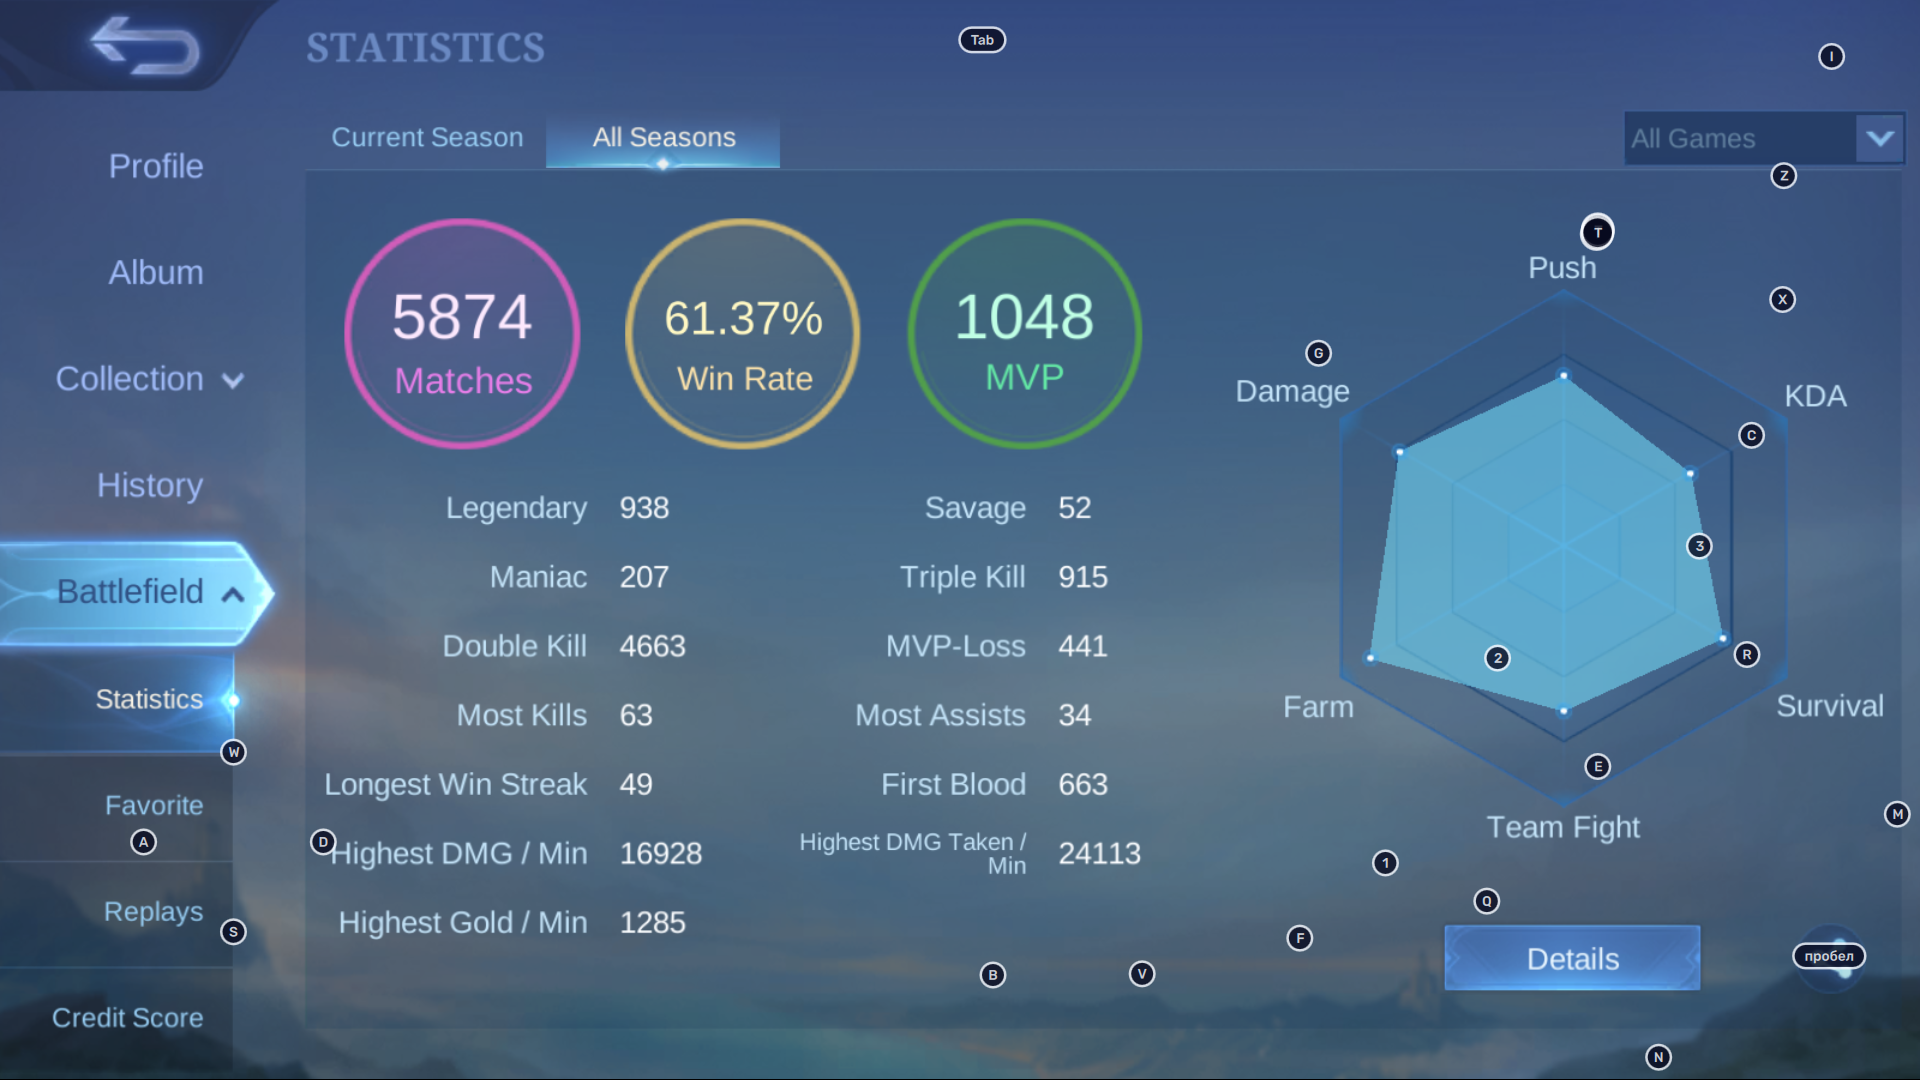Click the Most Kills value 63
Viewport: 1920px width, 1080px height.
[x=636, y=715]
